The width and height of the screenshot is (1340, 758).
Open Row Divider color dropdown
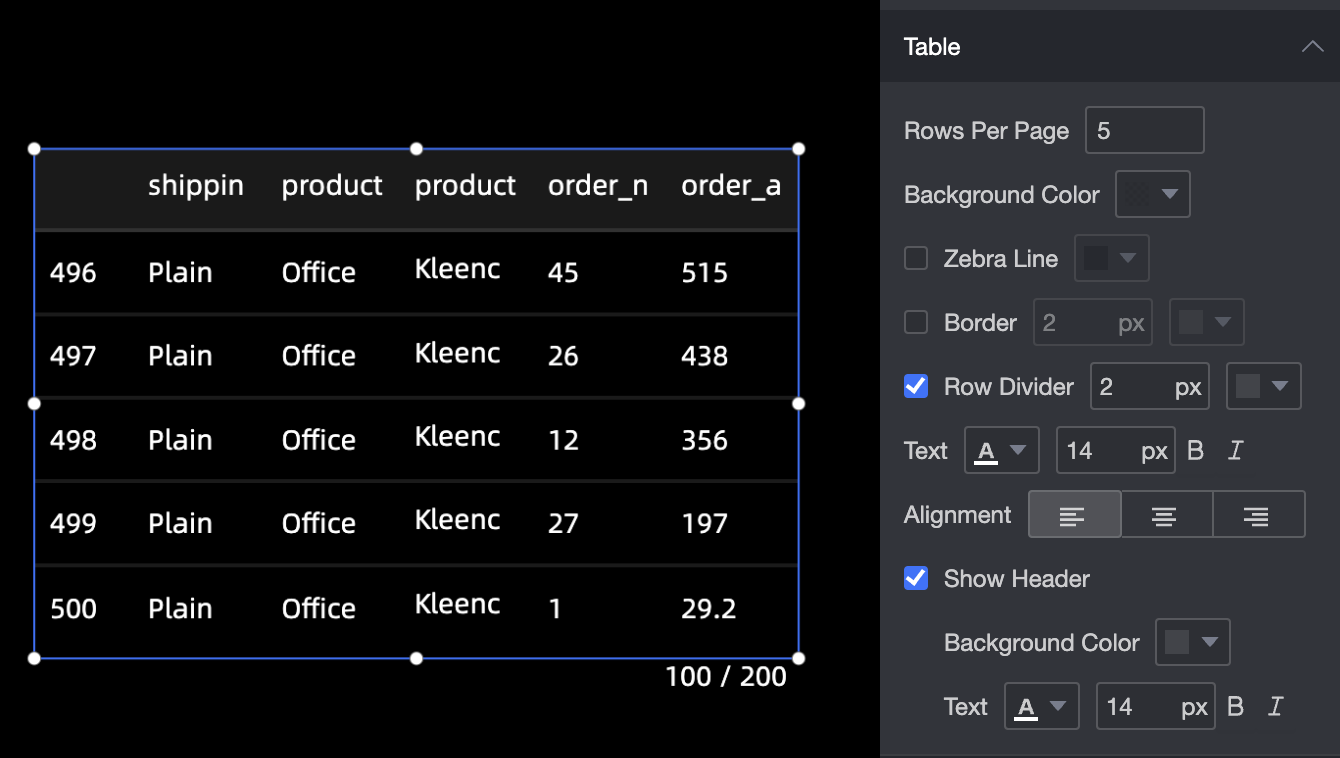coord(1263,387)
